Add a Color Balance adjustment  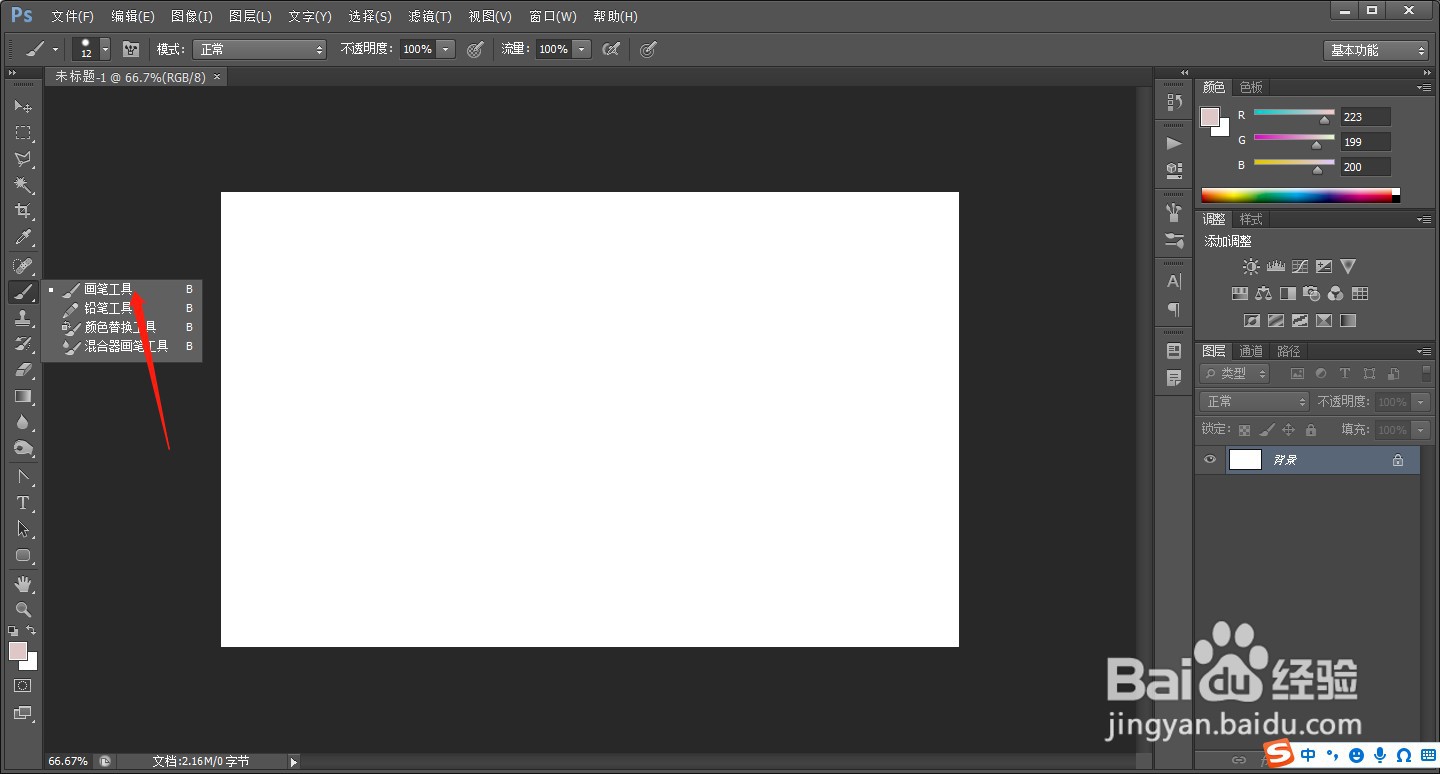tap(1264, 294)
